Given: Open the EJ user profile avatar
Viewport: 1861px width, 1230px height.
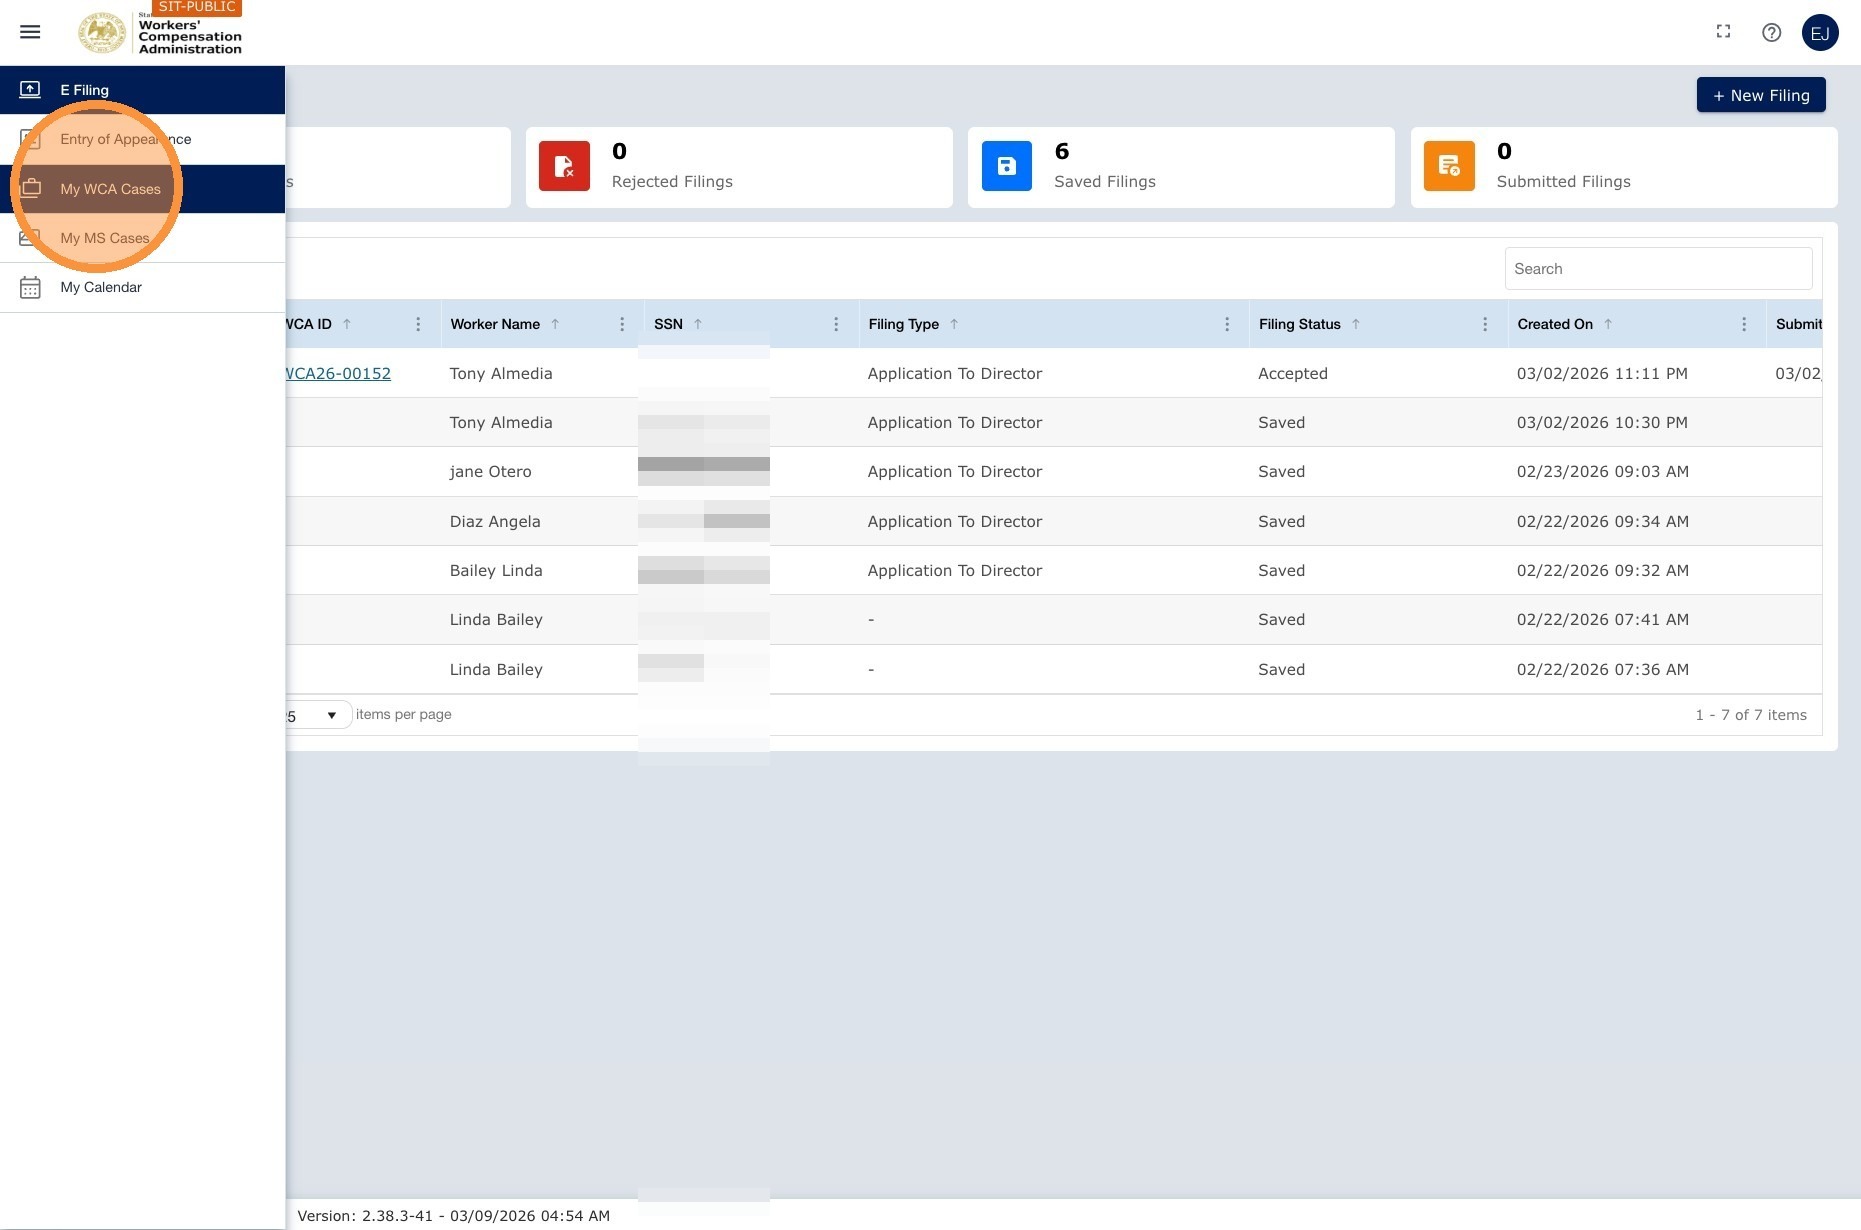Looking at the screenshot, I should click(x=1819, y=32).
